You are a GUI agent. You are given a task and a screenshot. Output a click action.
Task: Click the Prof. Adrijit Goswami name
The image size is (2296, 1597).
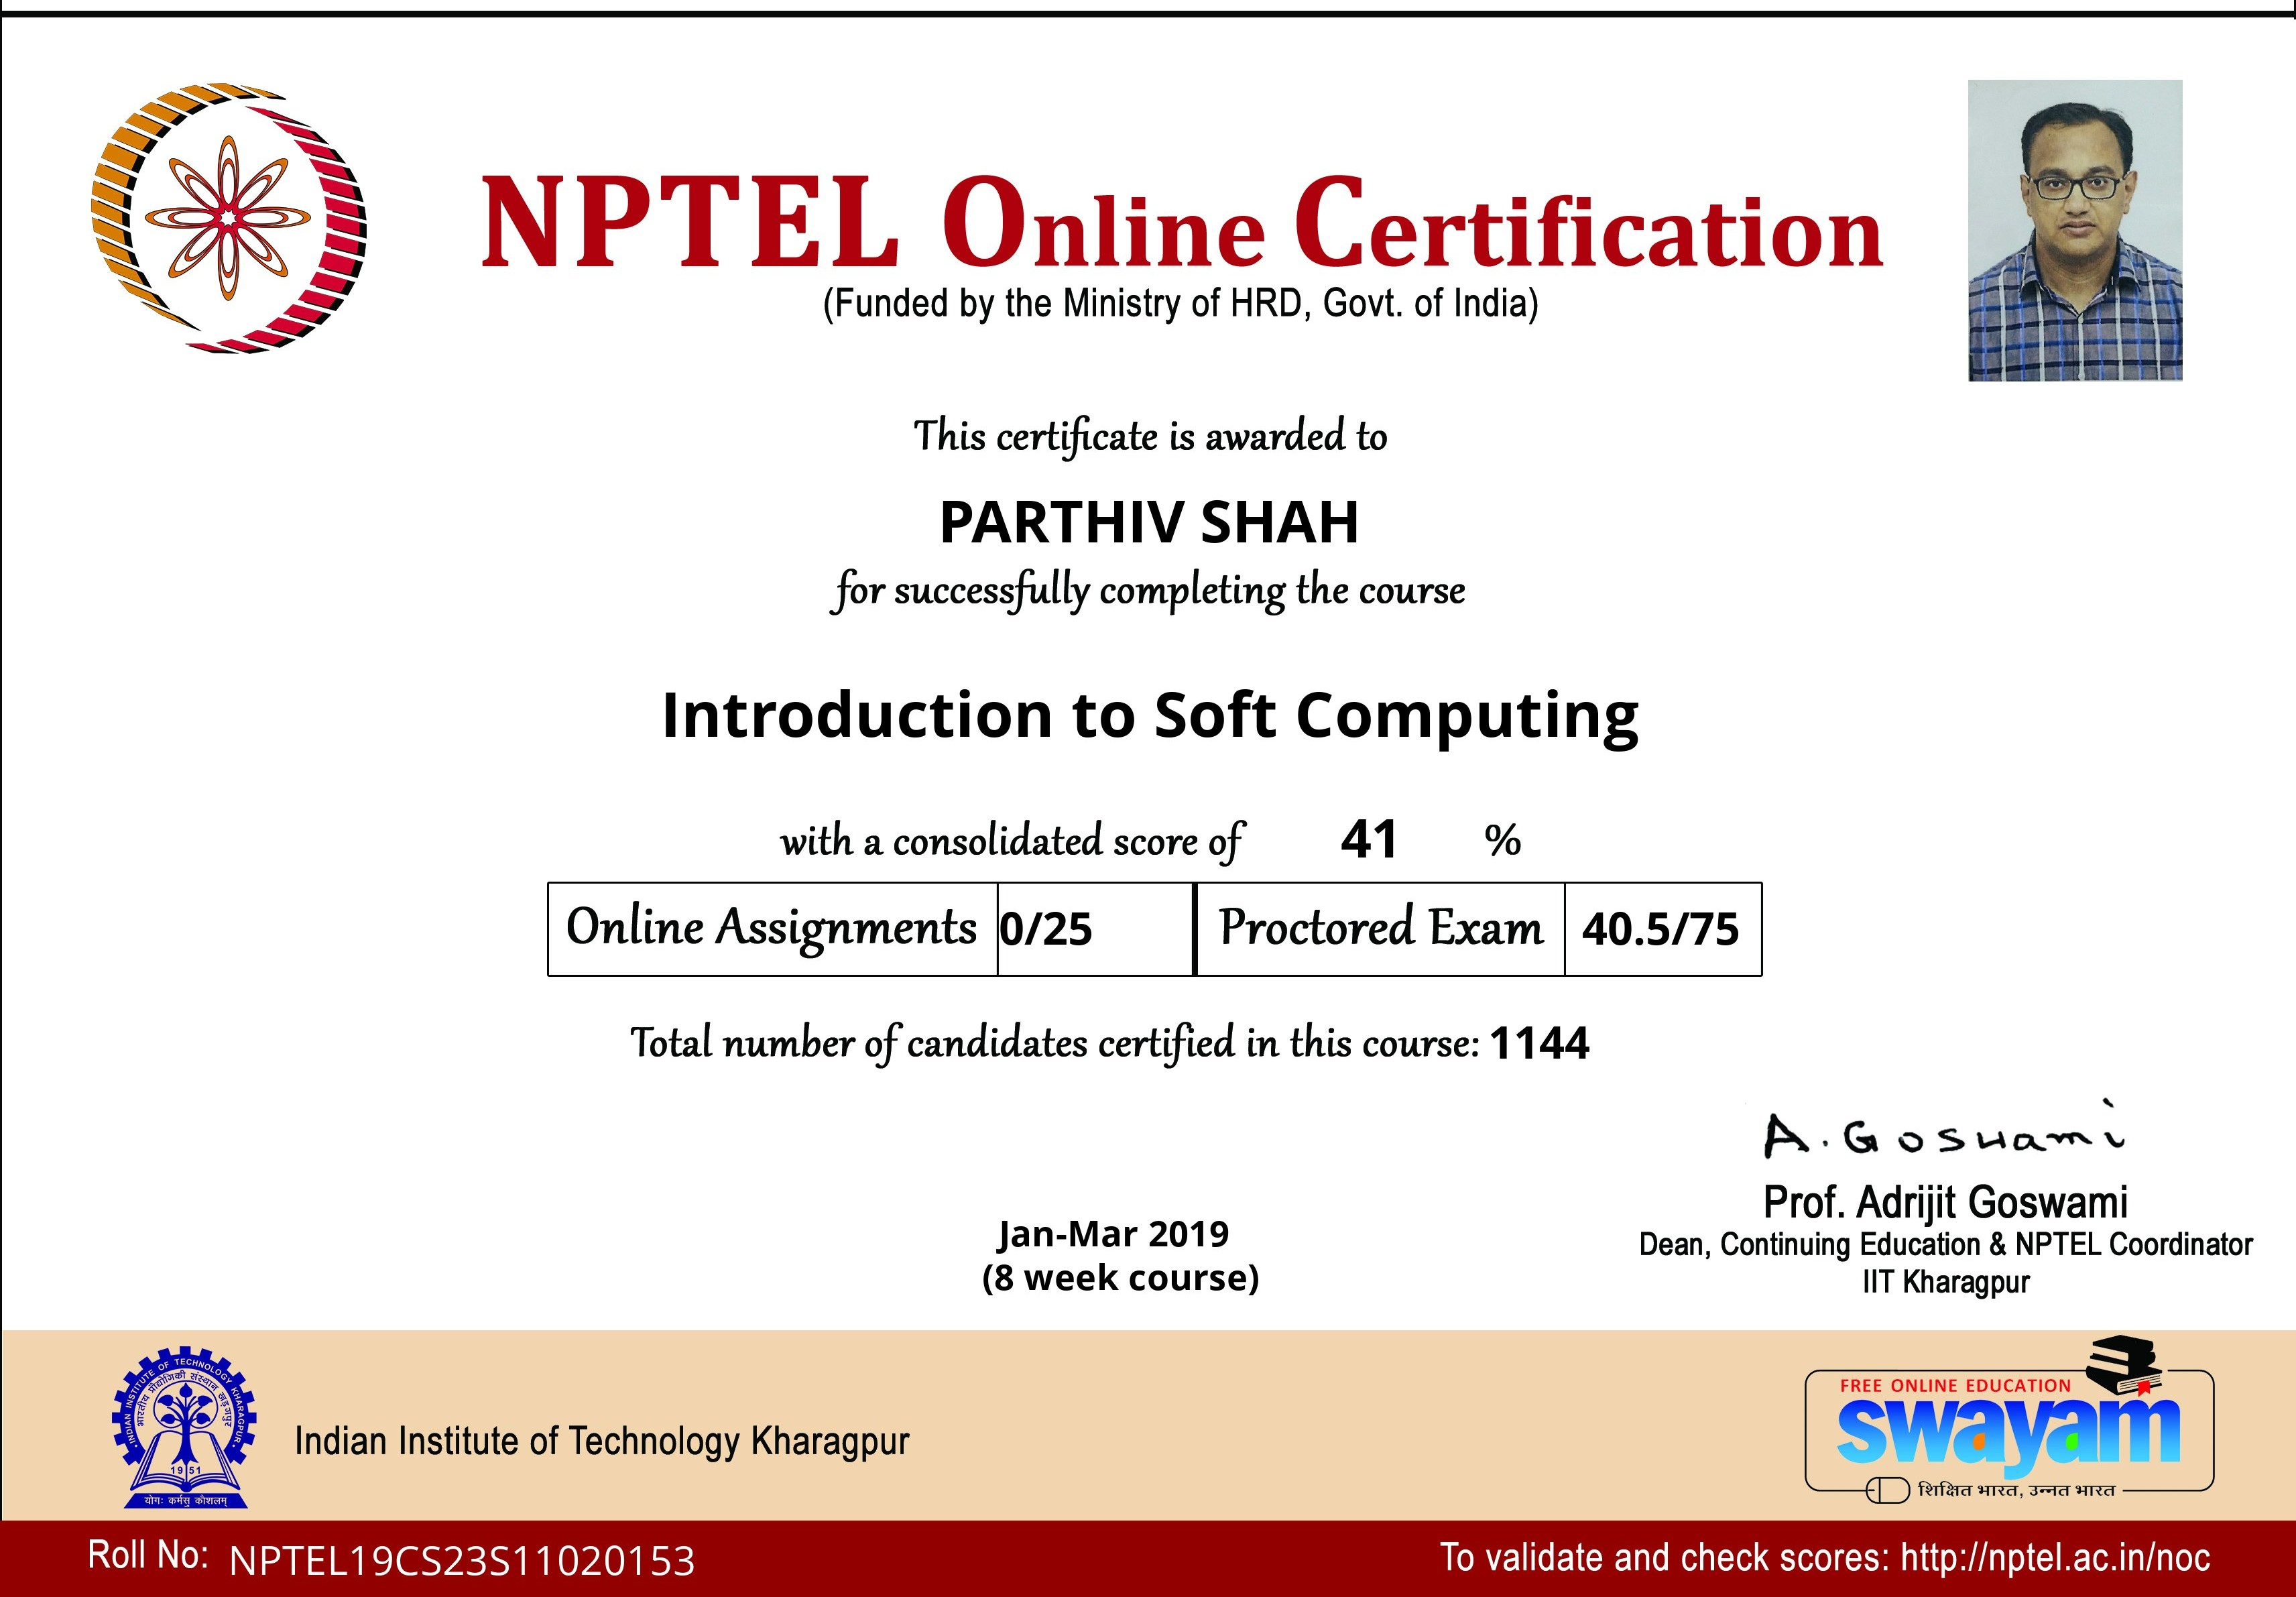click(x=1945, y=1203)
